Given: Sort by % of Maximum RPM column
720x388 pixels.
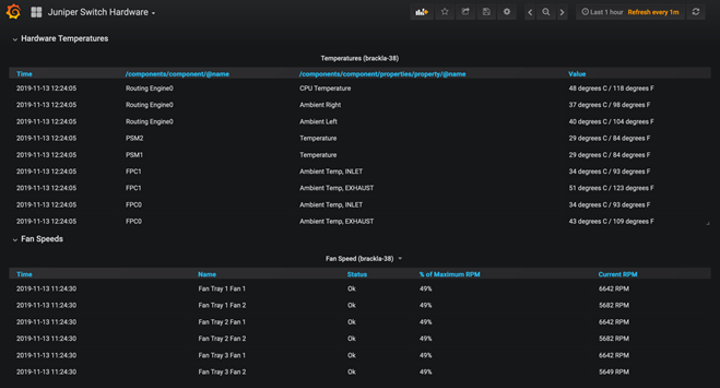Looking at the screenshot, I should click(x=450, y=275).
